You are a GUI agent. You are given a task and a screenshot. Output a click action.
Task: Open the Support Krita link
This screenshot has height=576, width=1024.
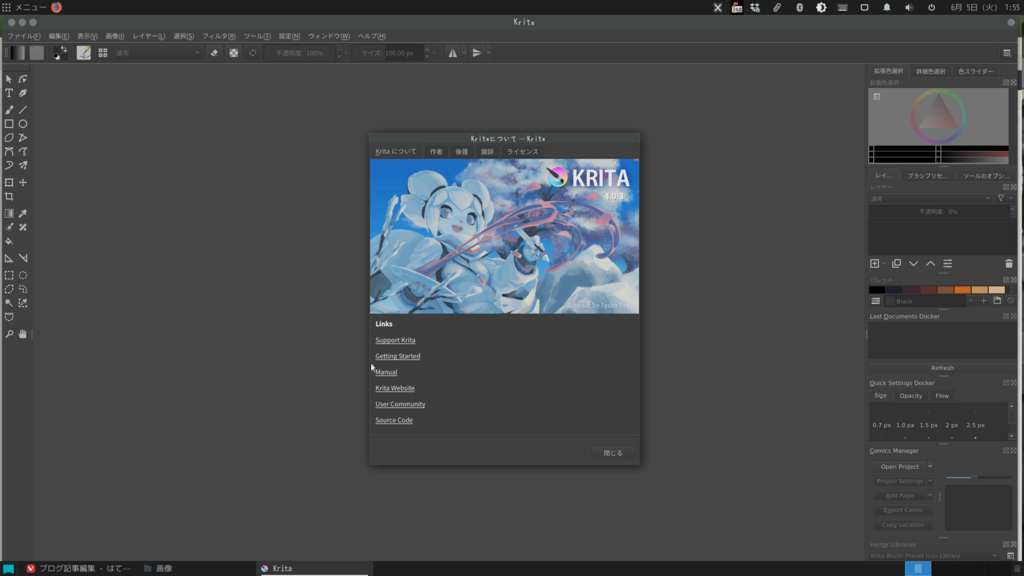[x=395, y=340]
